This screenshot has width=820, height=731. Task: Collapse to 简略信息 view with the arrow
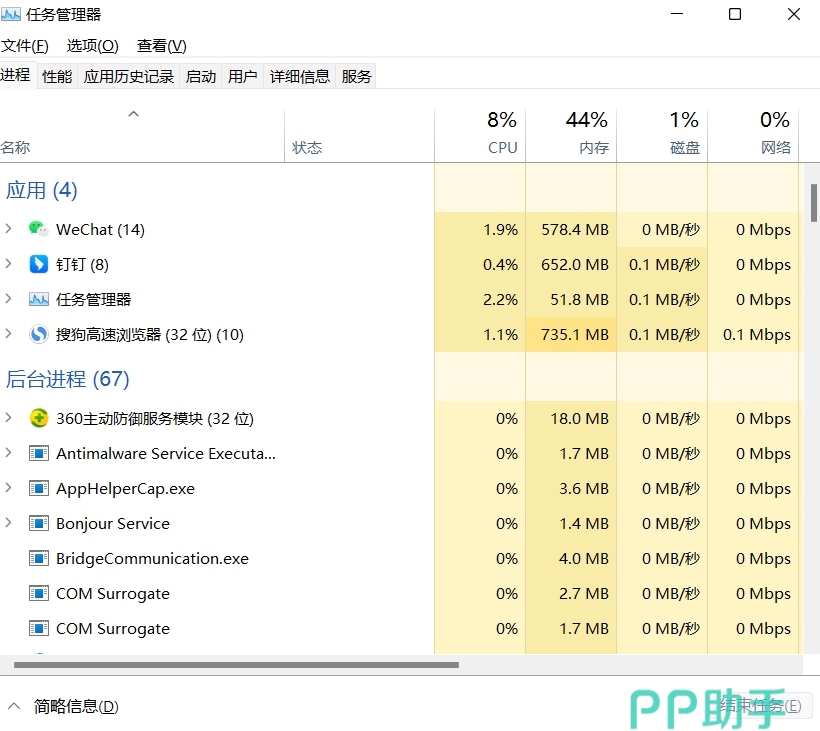tap(14, 706)
